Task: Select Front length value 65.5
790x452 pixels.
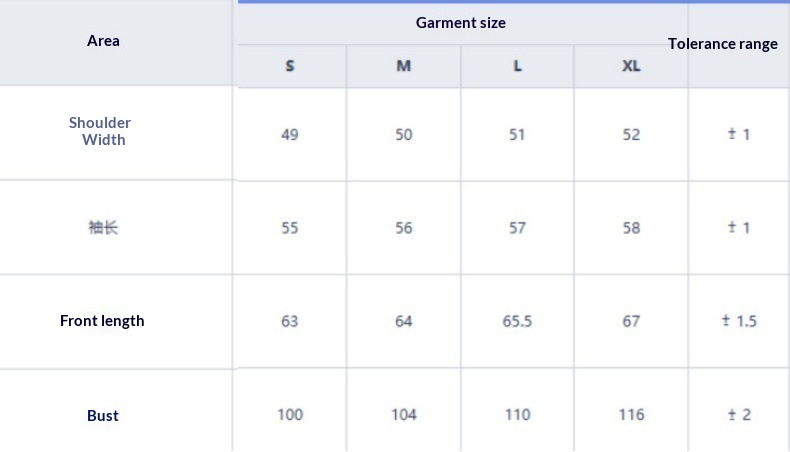Action: click(x=517, y=321)
